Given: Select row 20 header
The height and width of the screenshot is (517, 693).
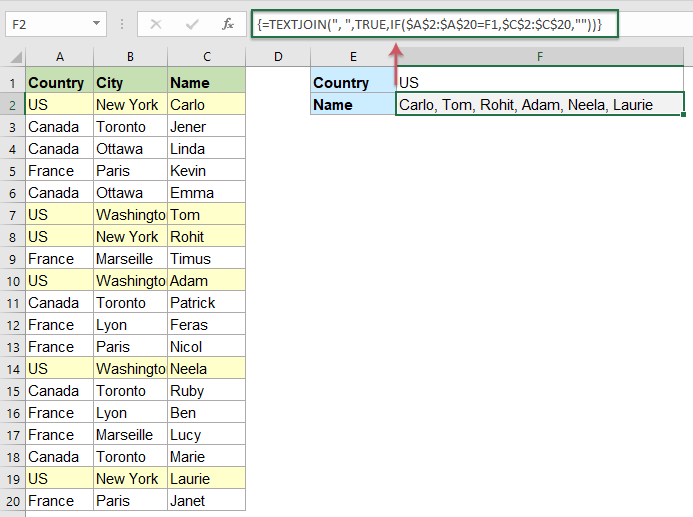Looking at the screenshot, I should coord(12,501).
